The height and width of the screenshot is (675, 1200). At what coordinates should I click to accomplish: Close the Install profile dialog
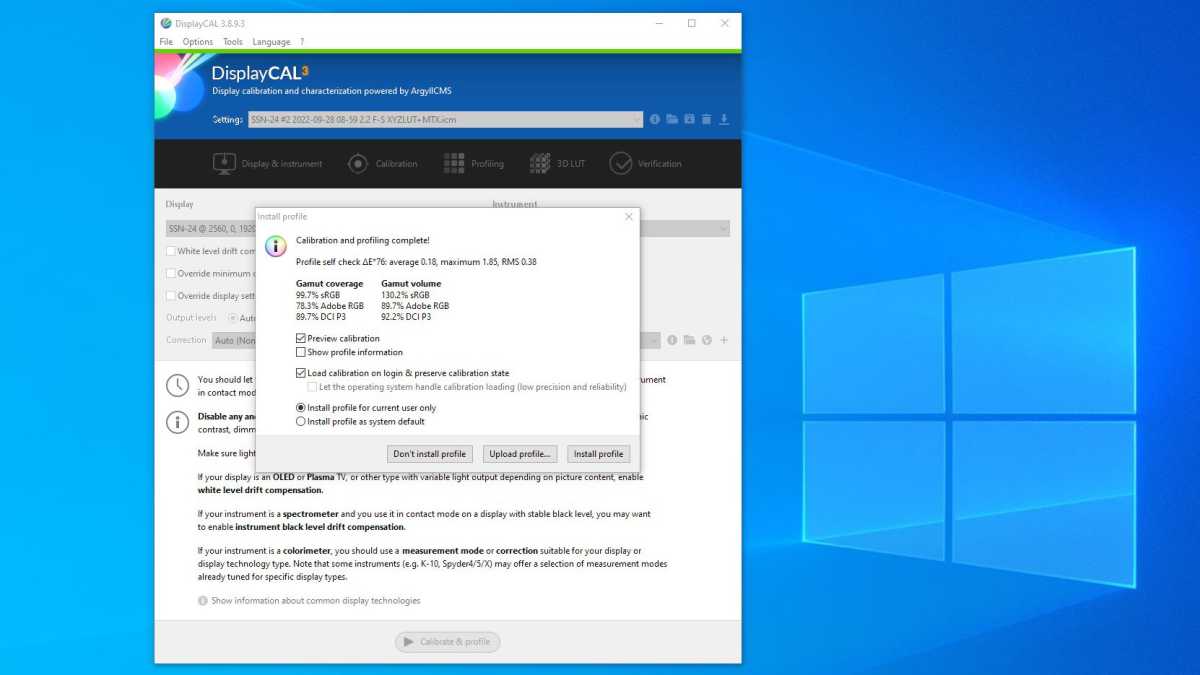(x=629, y=216)
